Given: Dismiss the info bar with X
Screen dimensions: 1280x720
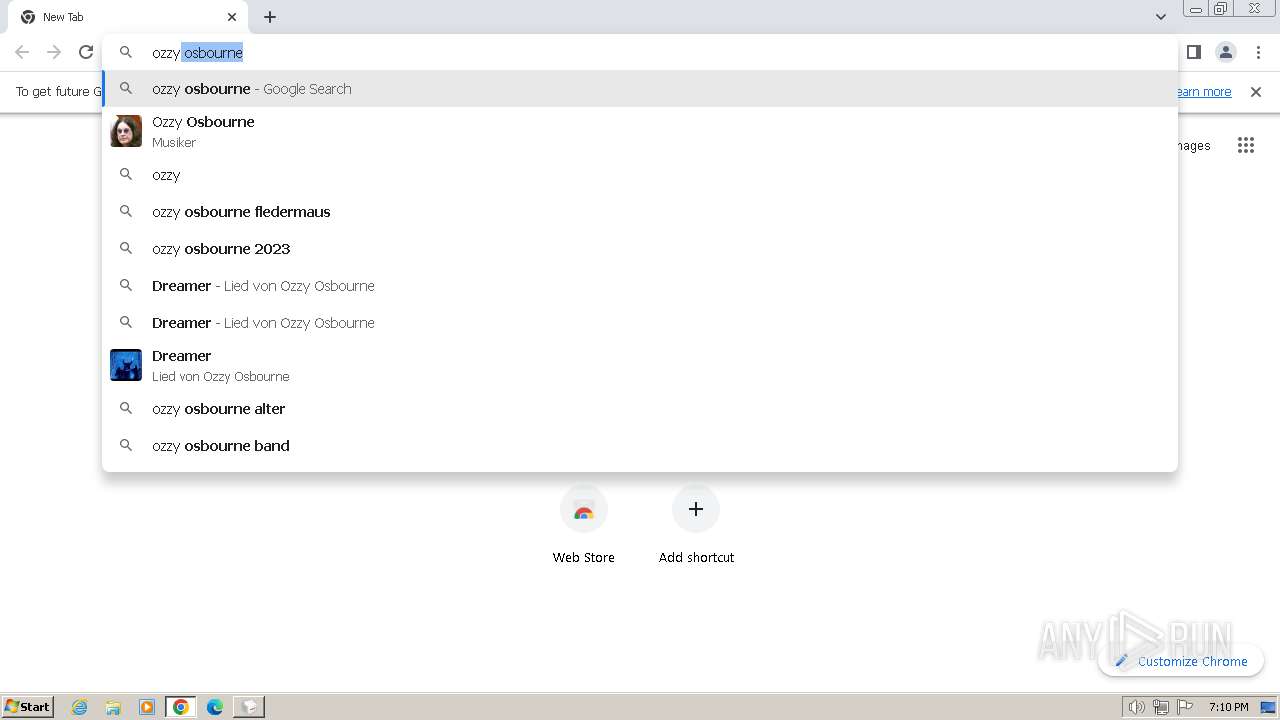Looking at the screenshot, I should (1256, 92).
